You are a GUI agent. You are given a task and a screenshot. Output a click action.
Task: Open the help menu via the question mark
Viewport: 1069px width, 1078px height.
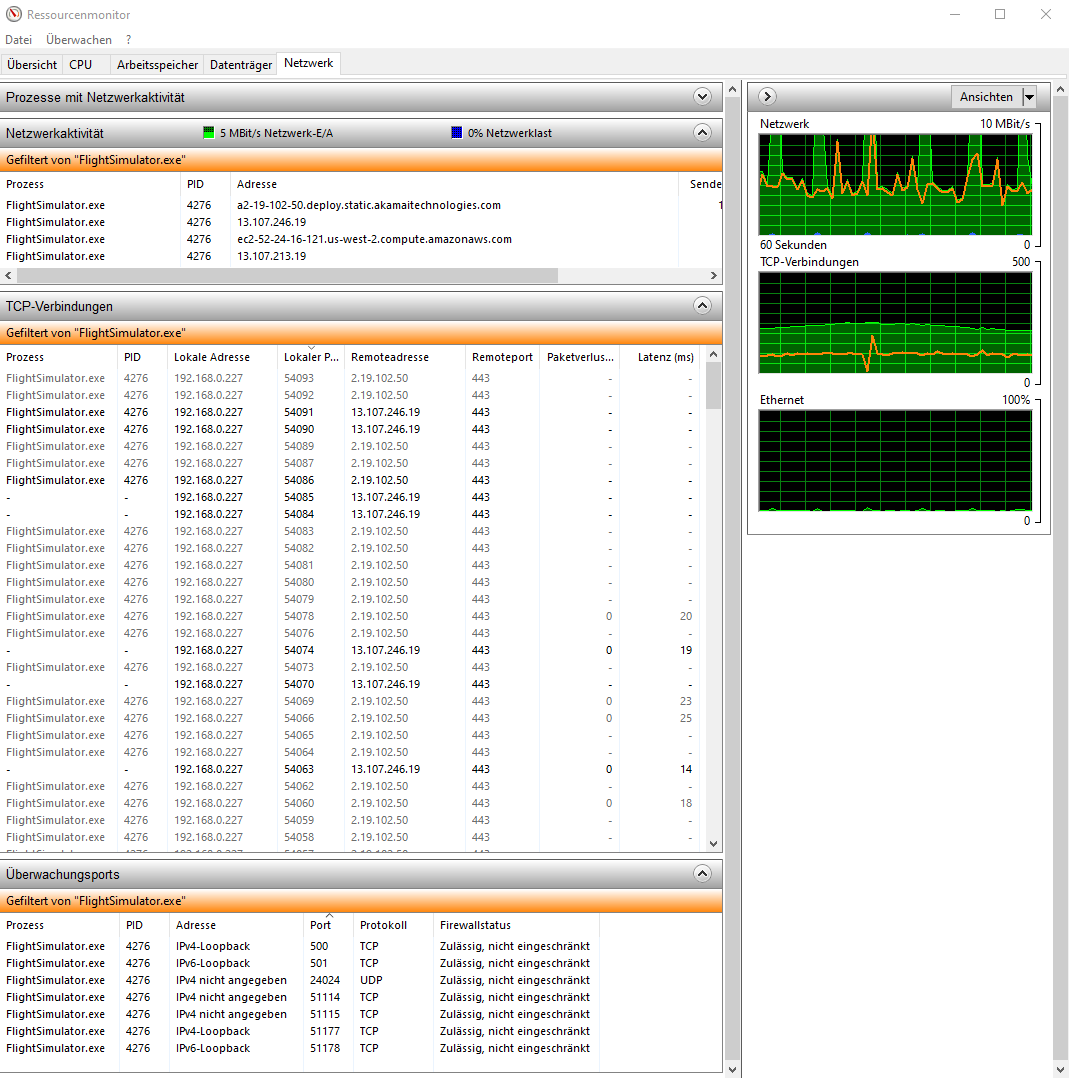(x=127, y=39)
